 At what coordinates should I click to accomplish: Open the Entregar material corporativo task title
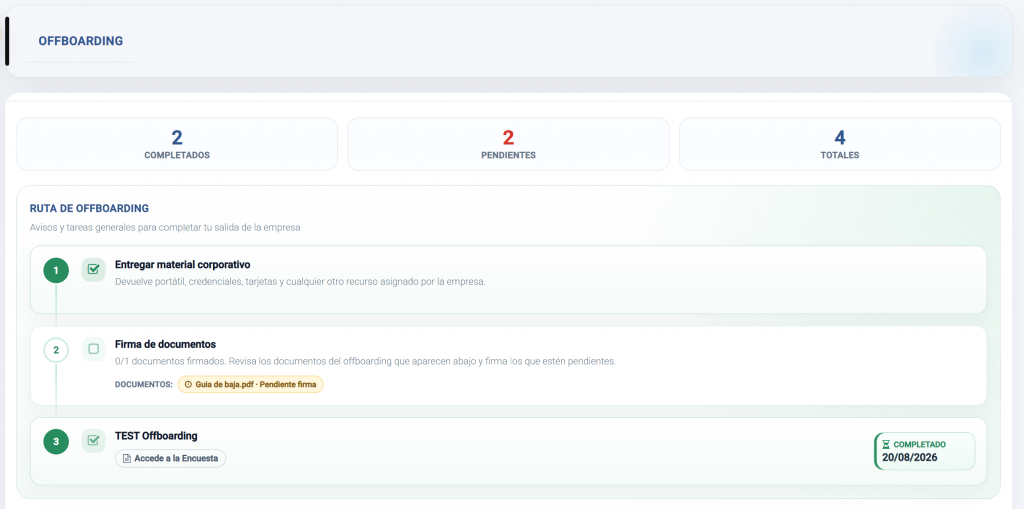tap(183, 265)
